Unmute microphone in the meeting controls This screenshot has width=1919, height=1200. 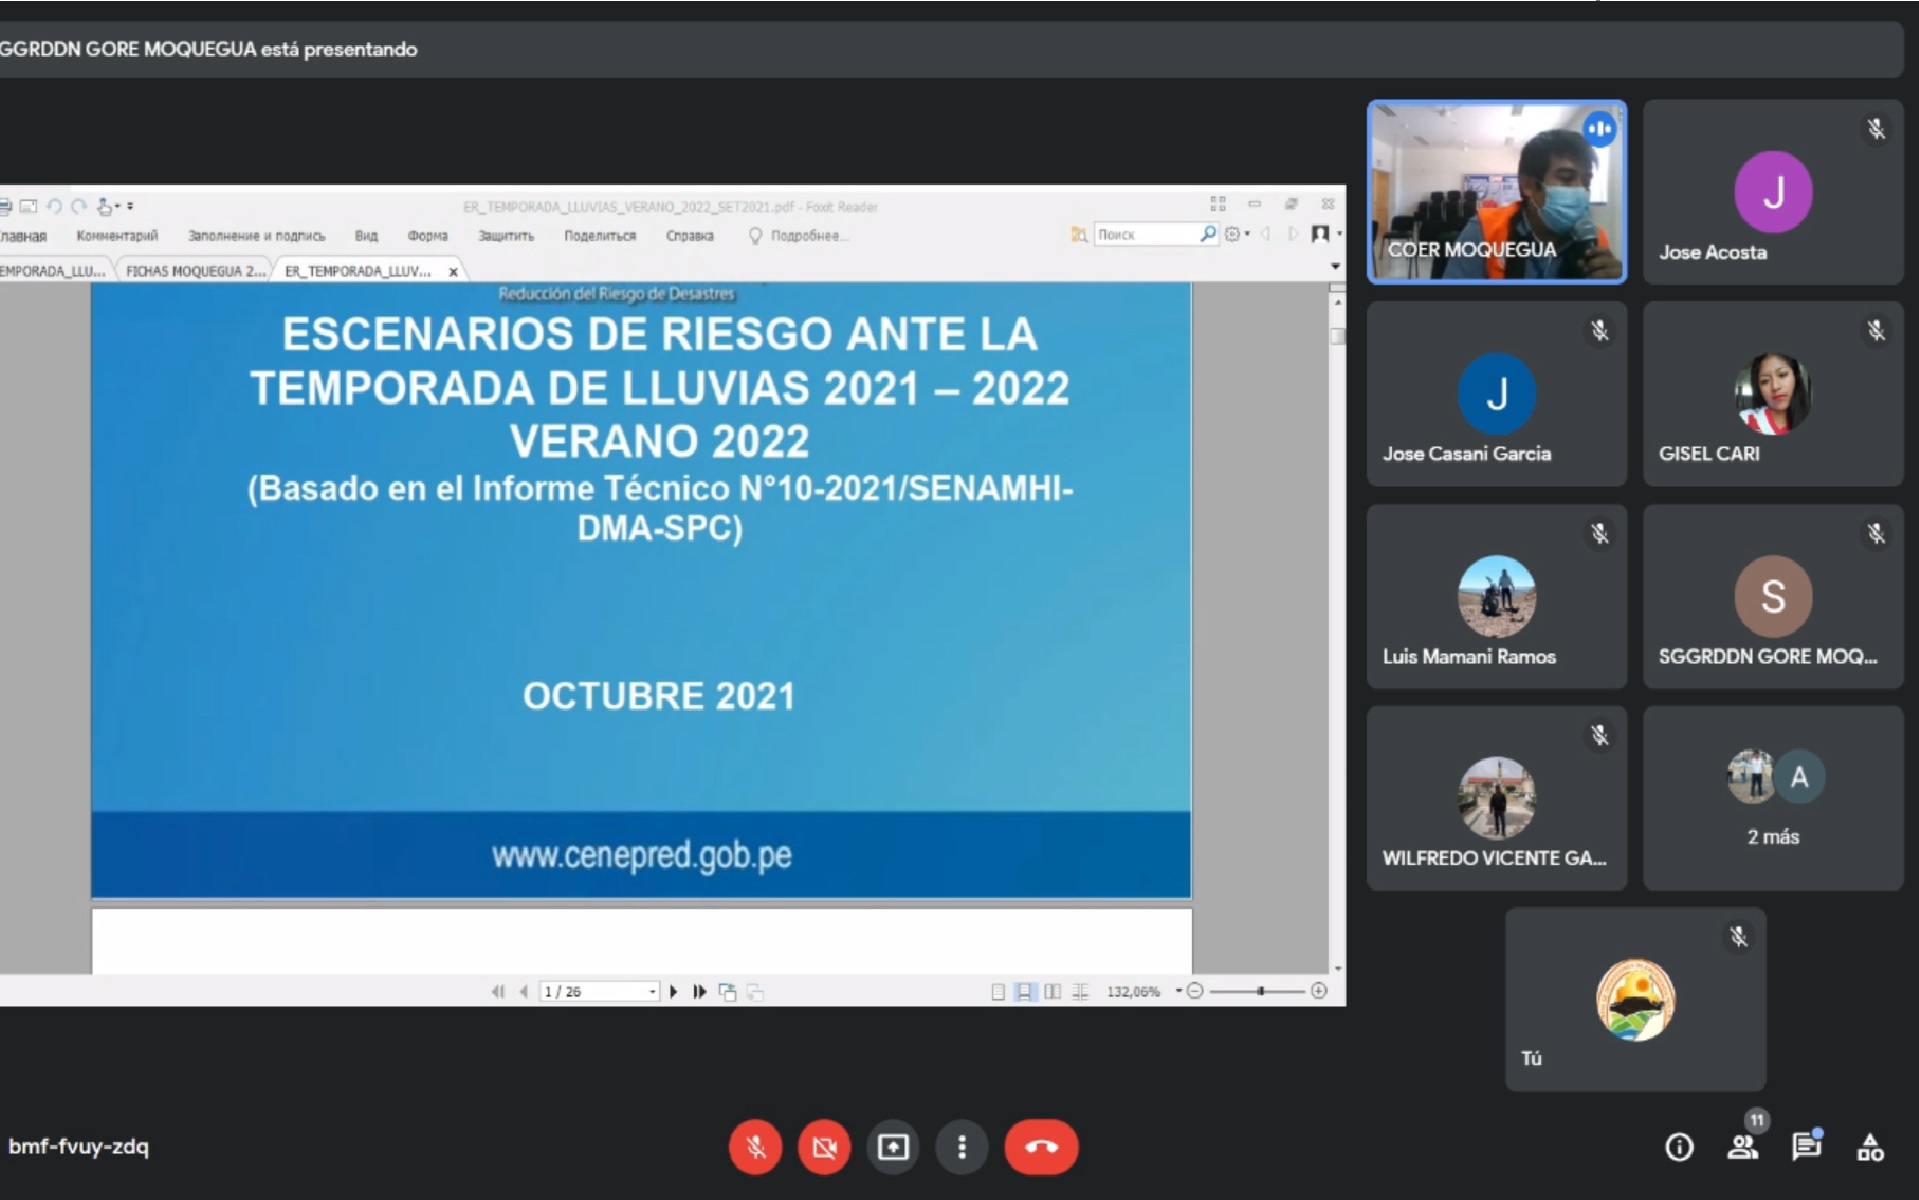[755, 1147]
